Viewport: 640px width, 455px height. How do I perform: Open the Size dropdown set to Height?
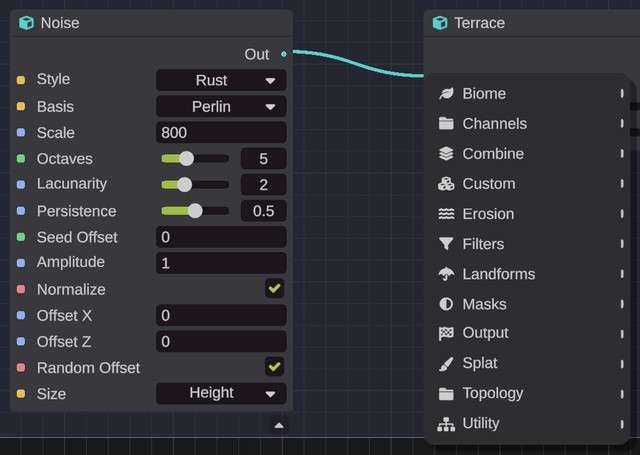click(x=221, y=393)
